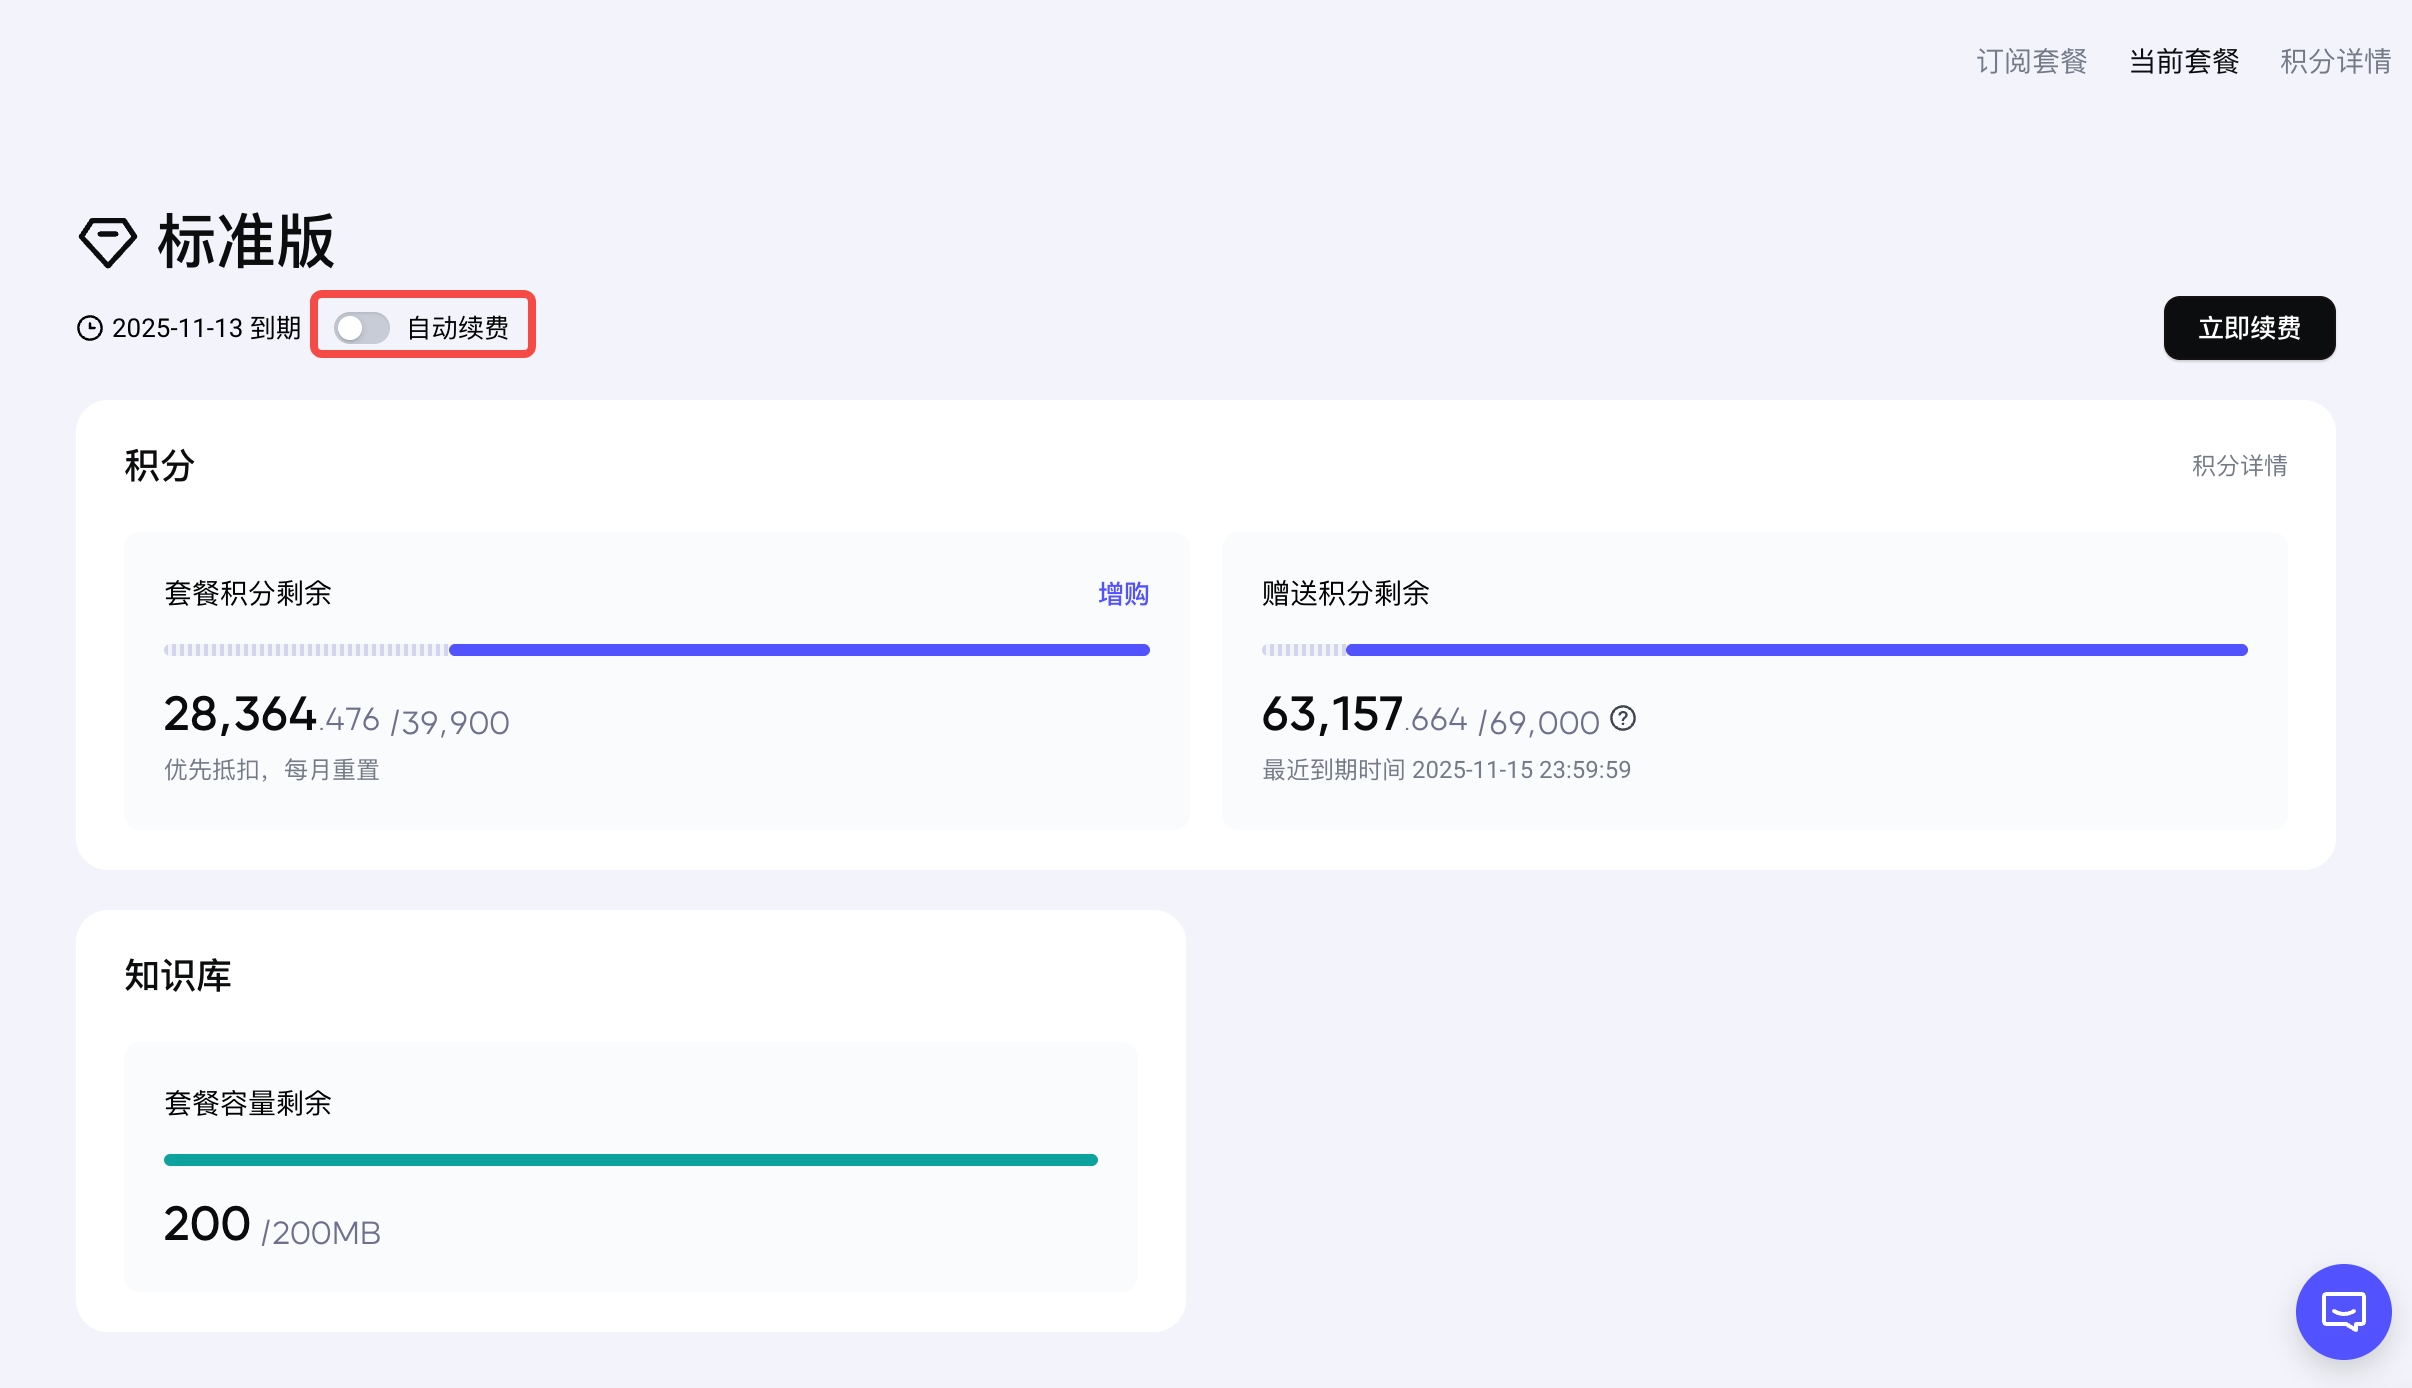This screenshot has width=2412, height=1388.
Task: Switch to the 订阅套餐 tab
Action: 2031,61
